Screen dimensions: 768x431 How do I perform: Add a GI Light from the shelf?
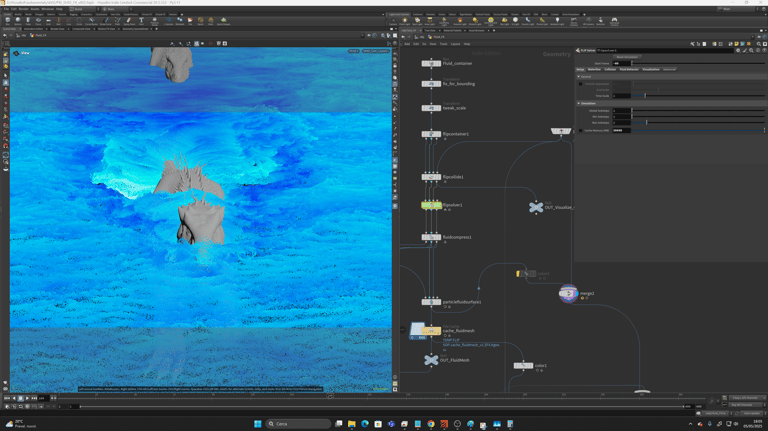pos(515,21)
